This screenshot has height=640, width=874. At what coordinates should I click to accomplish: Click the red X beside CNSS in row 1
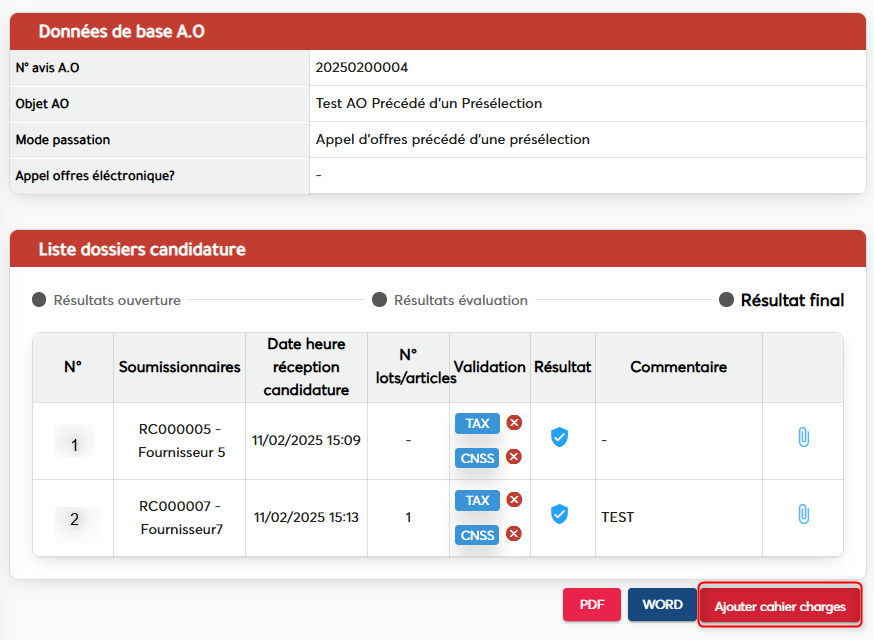tap(514, 457)
